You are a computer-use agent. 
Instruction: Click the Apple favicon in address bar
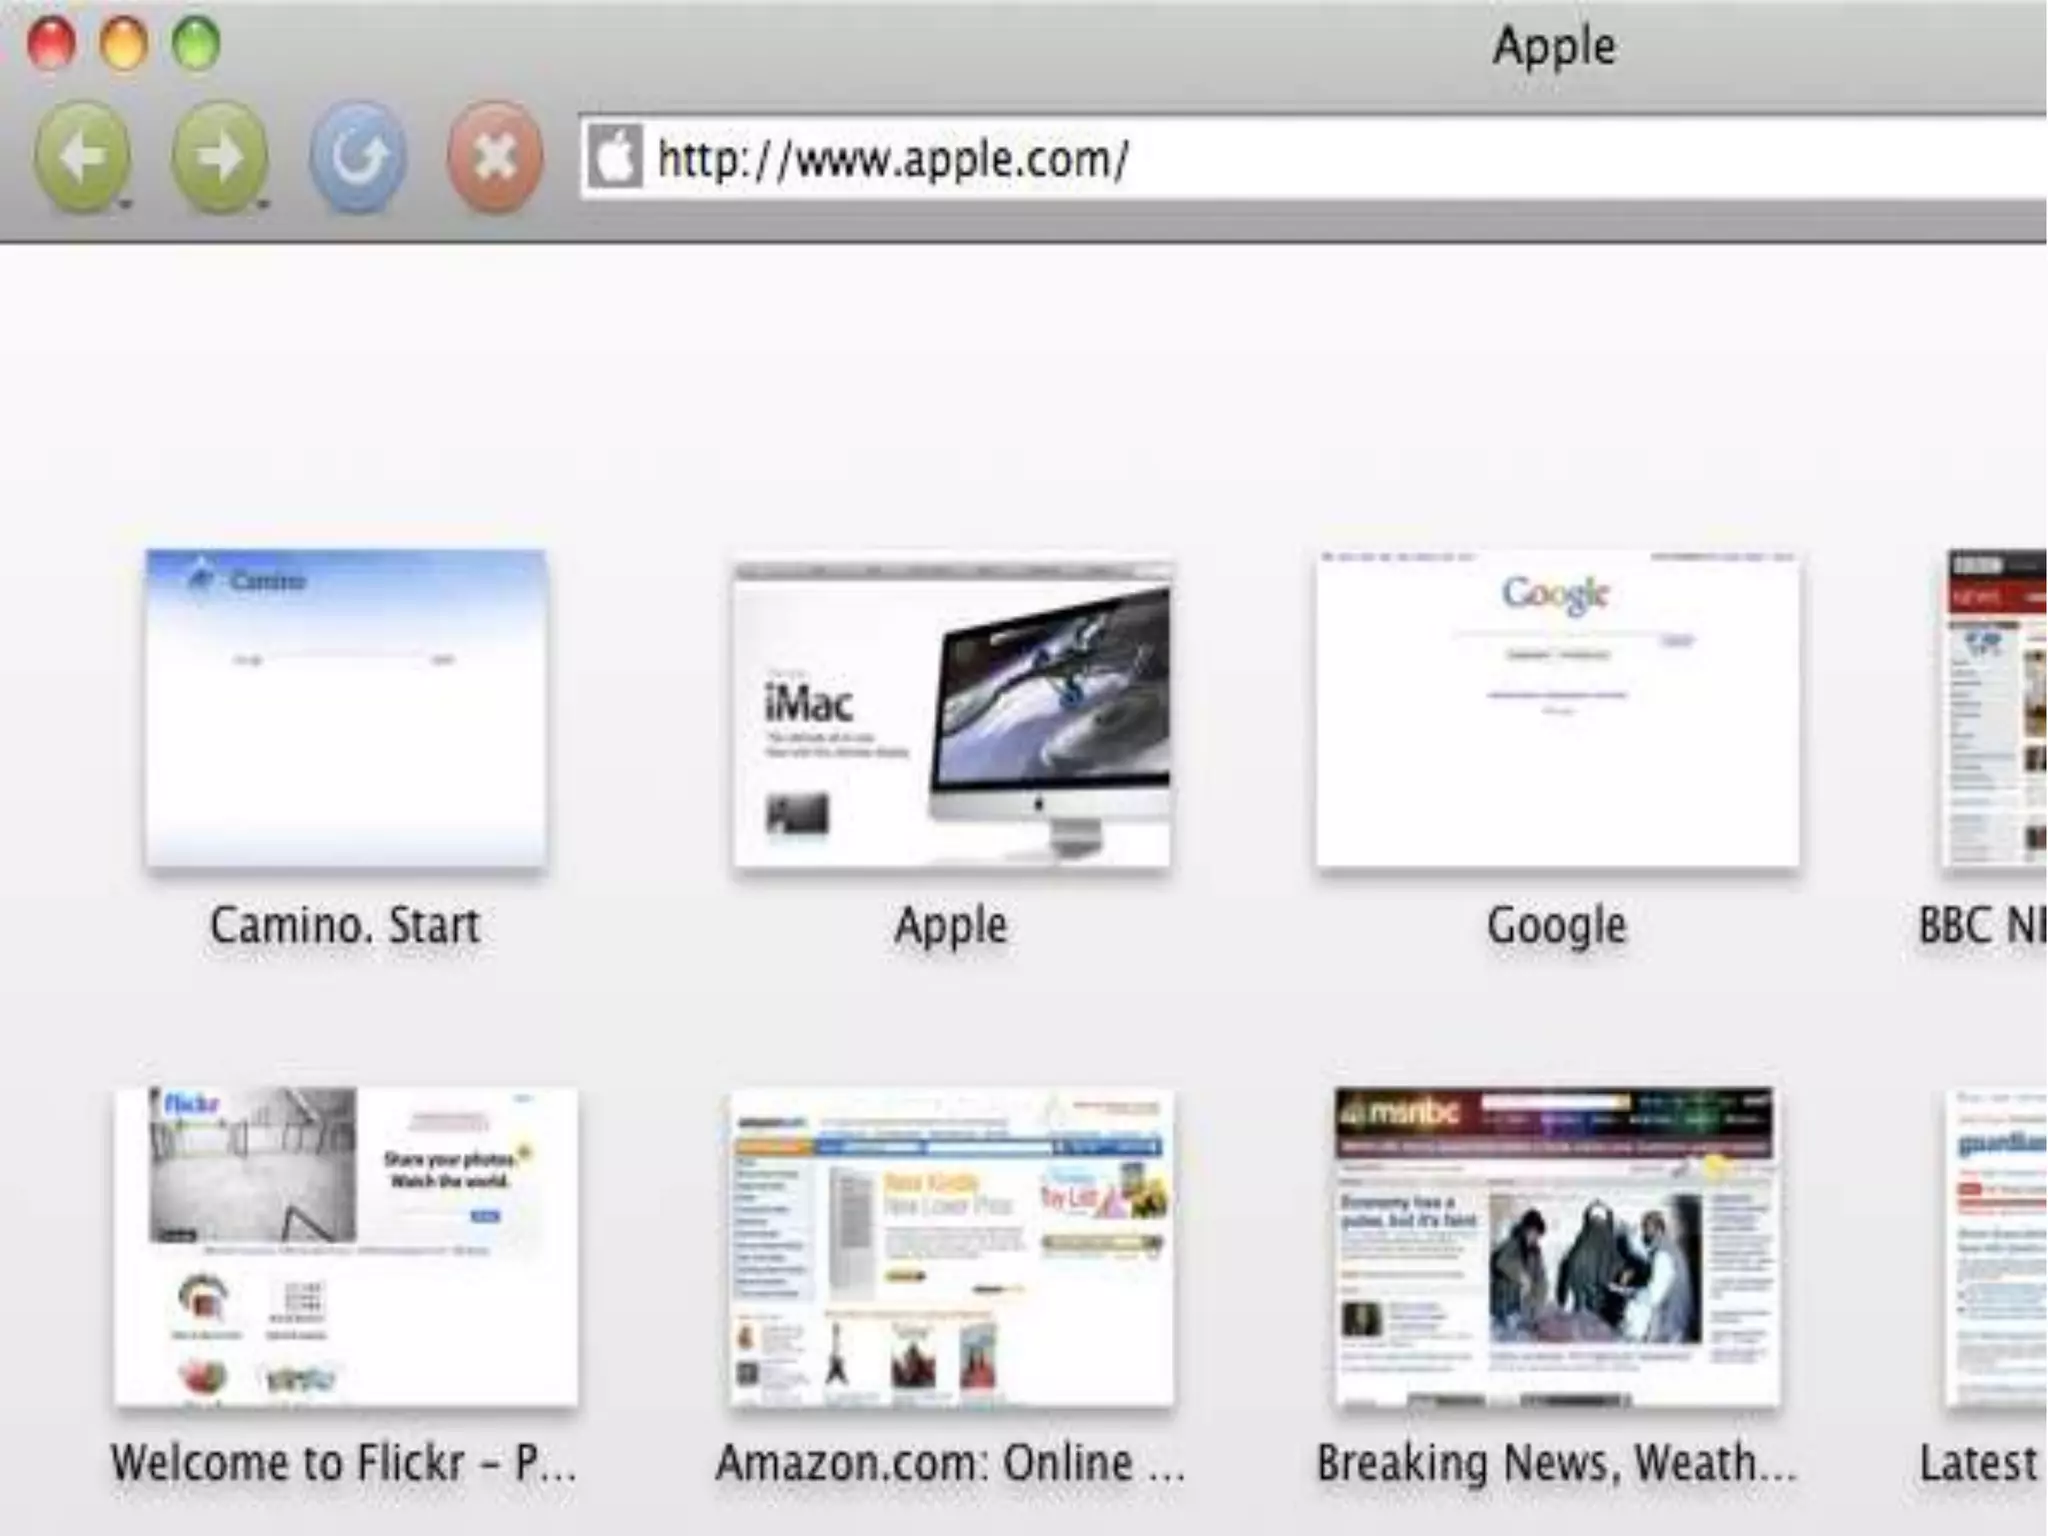[x=614, y=157]
